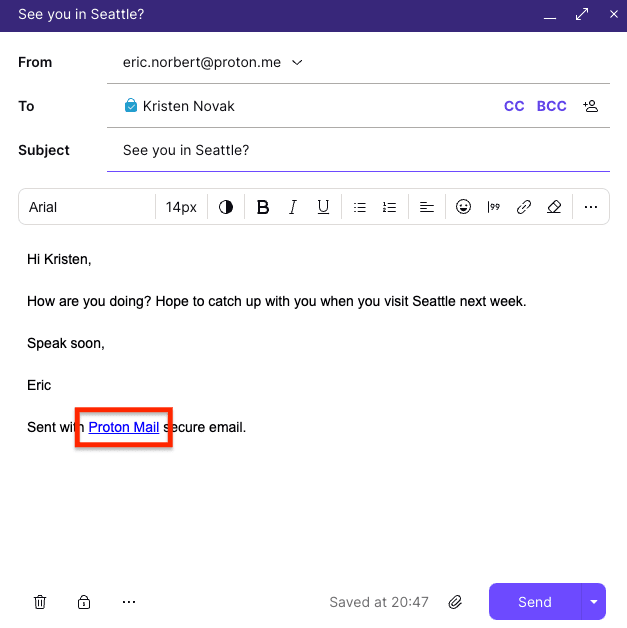
Task: Open the font color picker
Action: tap(226, 207)
